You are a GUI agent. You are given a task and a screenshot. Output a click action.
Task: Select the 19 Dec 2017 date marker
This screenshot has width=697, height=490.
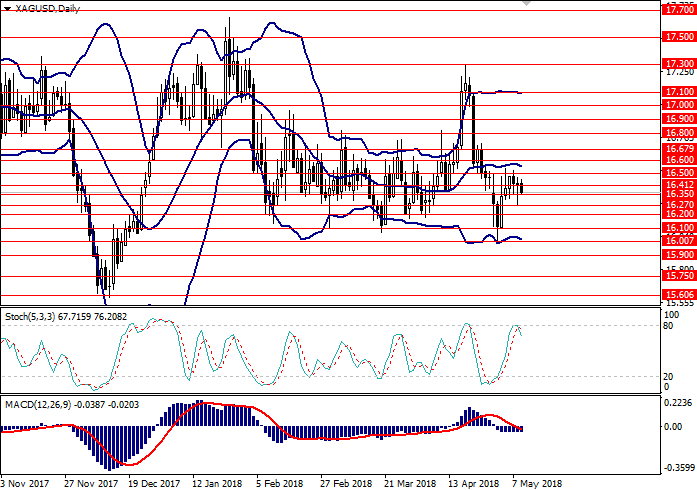point(150,482)
